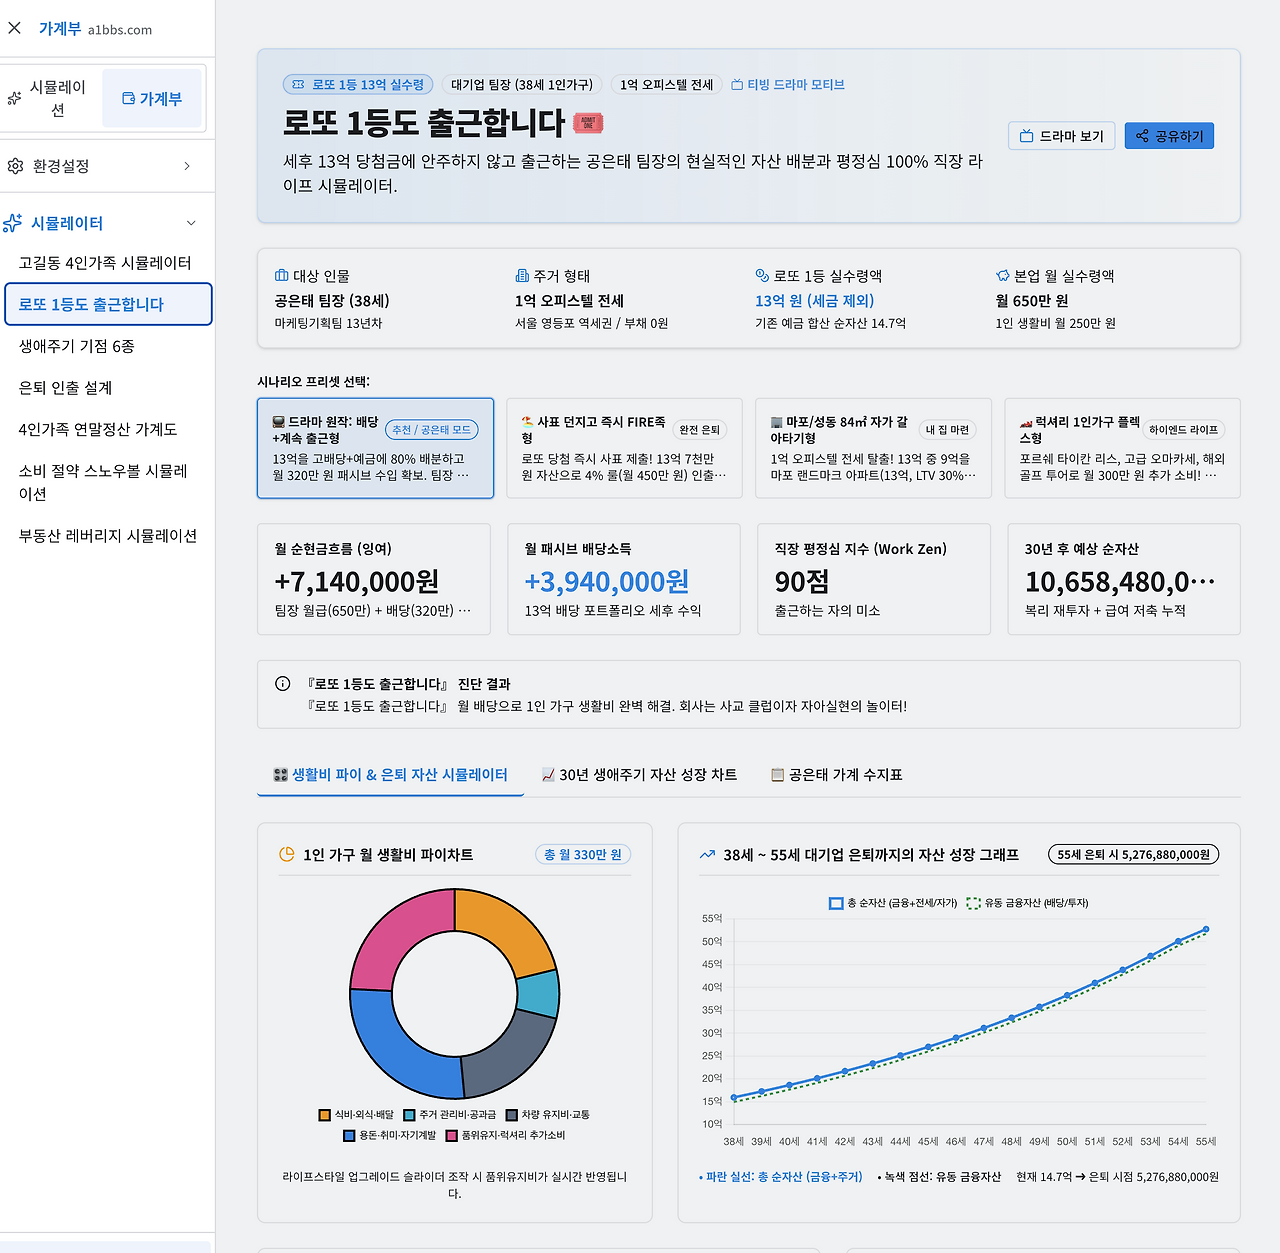Screen dimensions: 1280x1253
Task: Click the 로또 1등 실수령액 coins icon
Action: click(762, 276)
